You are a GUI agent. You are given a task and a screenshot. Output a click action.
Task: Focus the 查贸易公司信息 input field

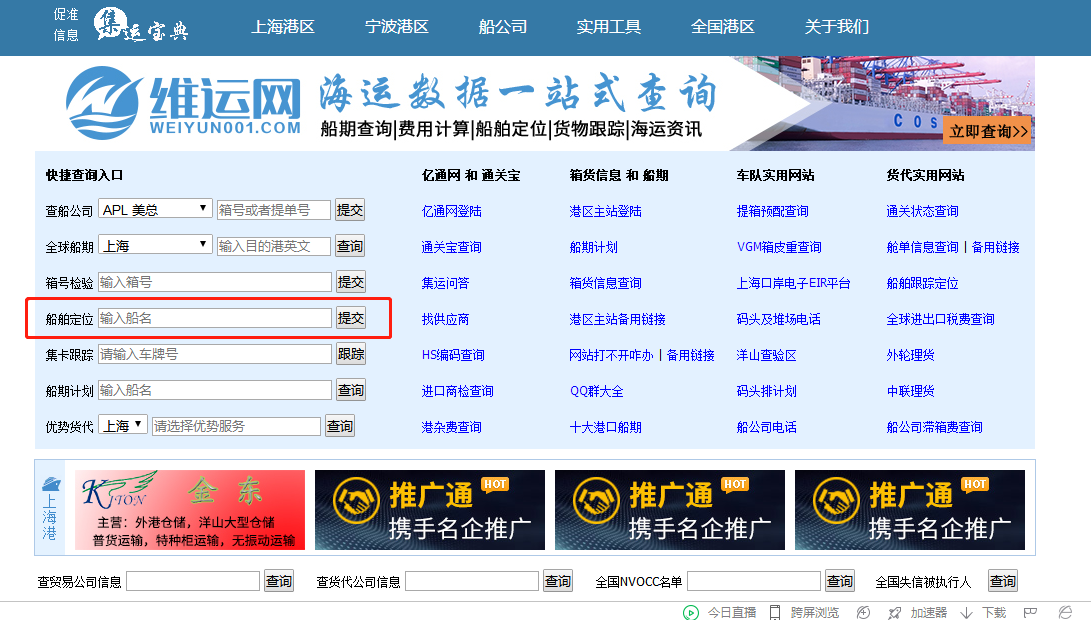pyautogui.click(x=193, y=581)
